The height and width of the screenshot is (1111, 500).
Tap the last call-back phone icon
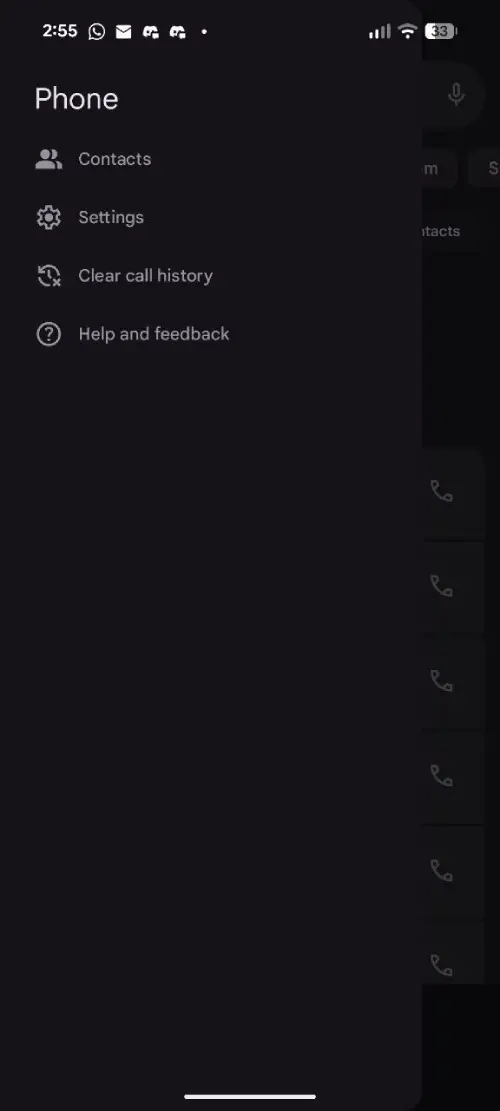click(441, 965)
